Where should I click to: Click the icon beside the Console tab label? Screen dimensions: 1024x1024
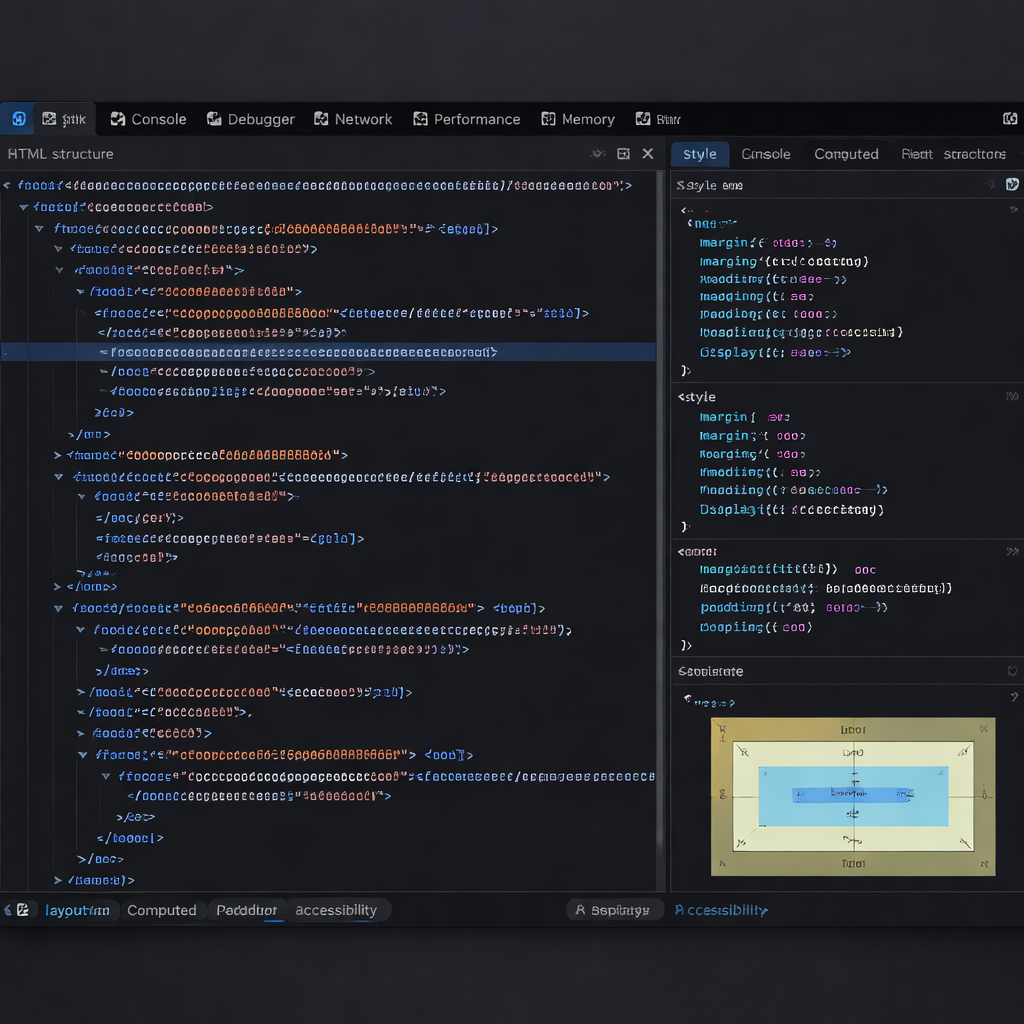tap(118, 119)
